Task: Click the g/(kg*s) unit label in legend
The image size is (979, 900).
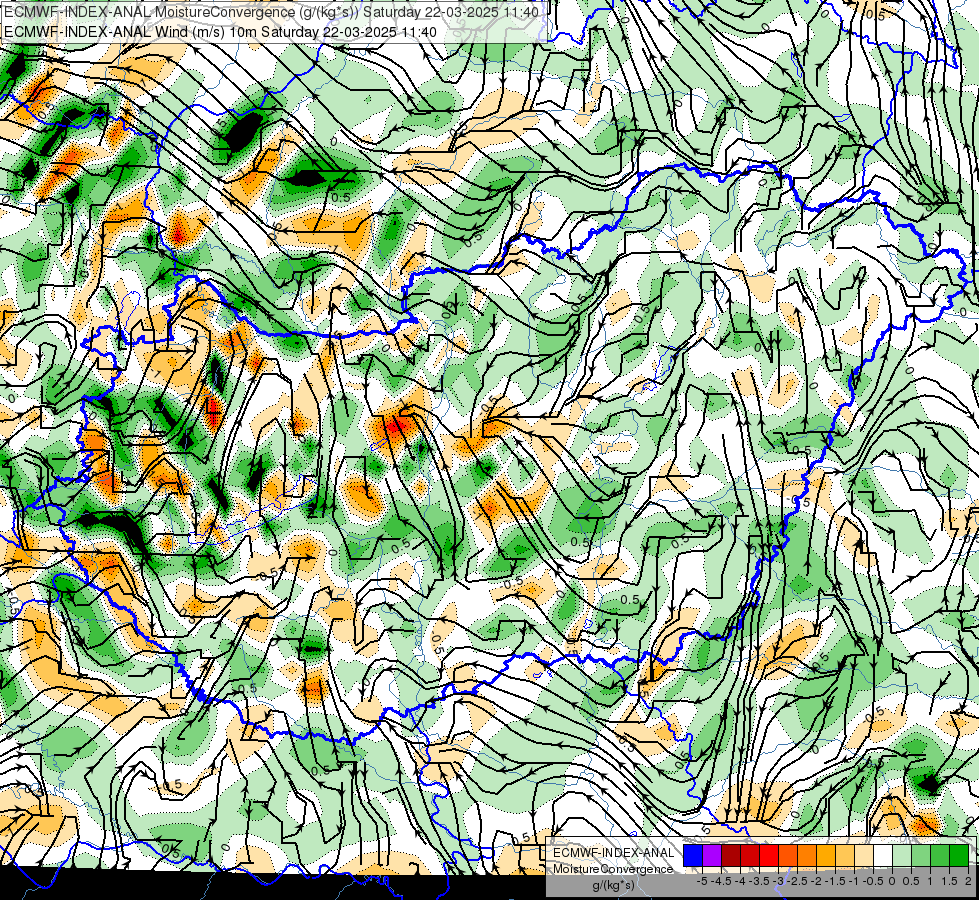Action: point(614,885)
